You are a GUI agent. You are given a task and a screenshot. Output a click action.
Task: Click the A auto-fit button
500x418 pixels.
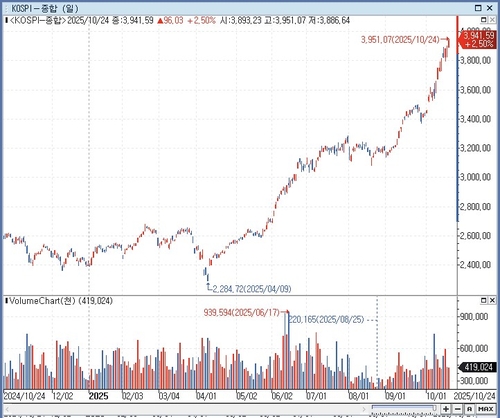coord(469,409)
